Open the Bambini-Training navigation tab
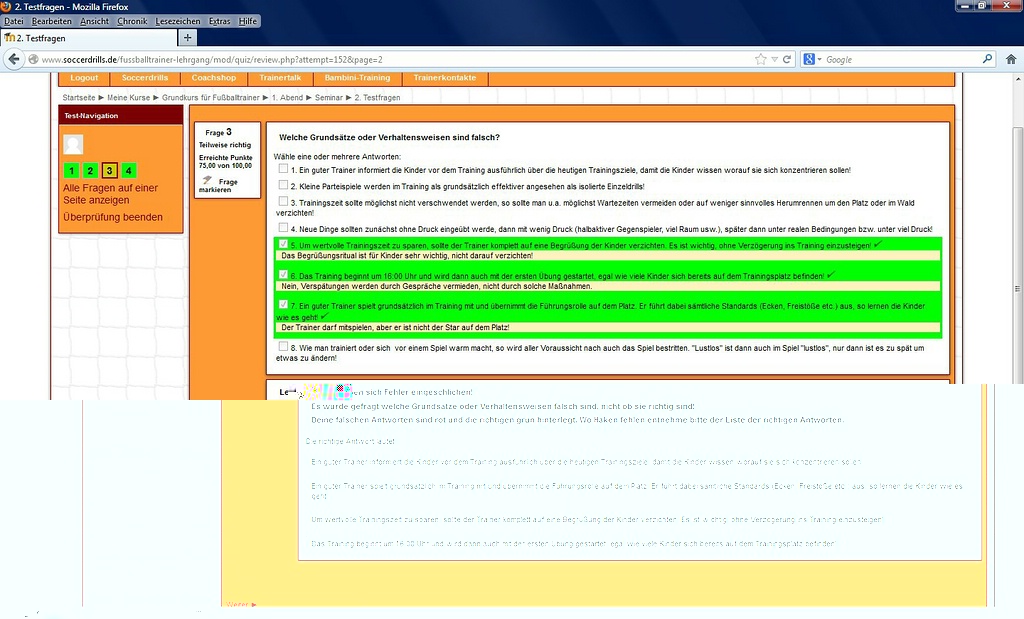The image size is (1024, 619). pyautogui.click(x=357, y=78)
